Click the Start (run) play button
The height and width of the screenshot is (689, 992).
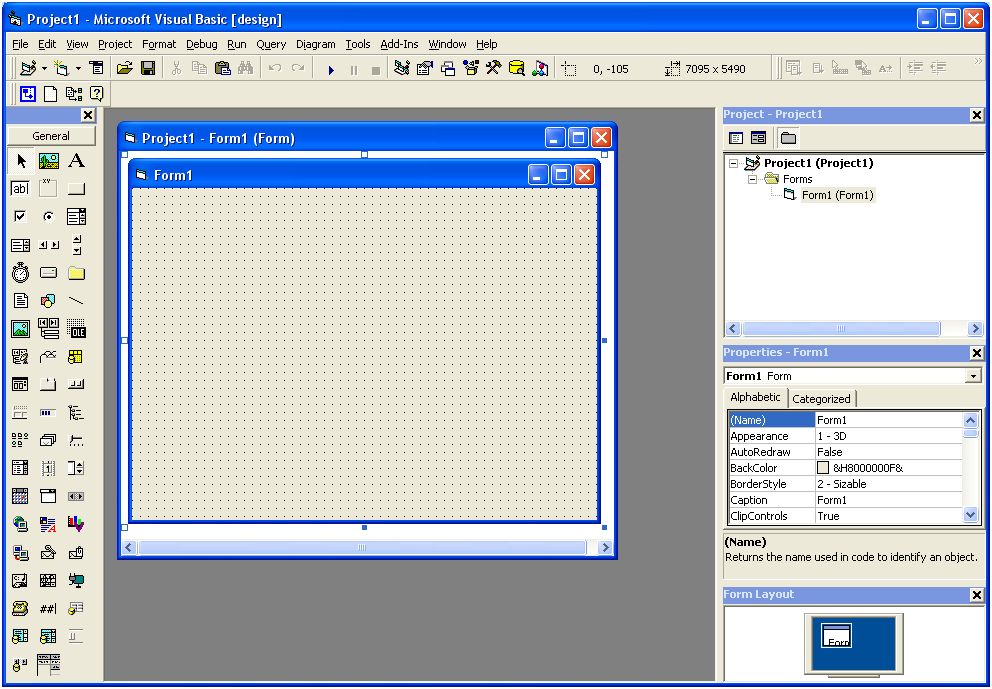331,70
